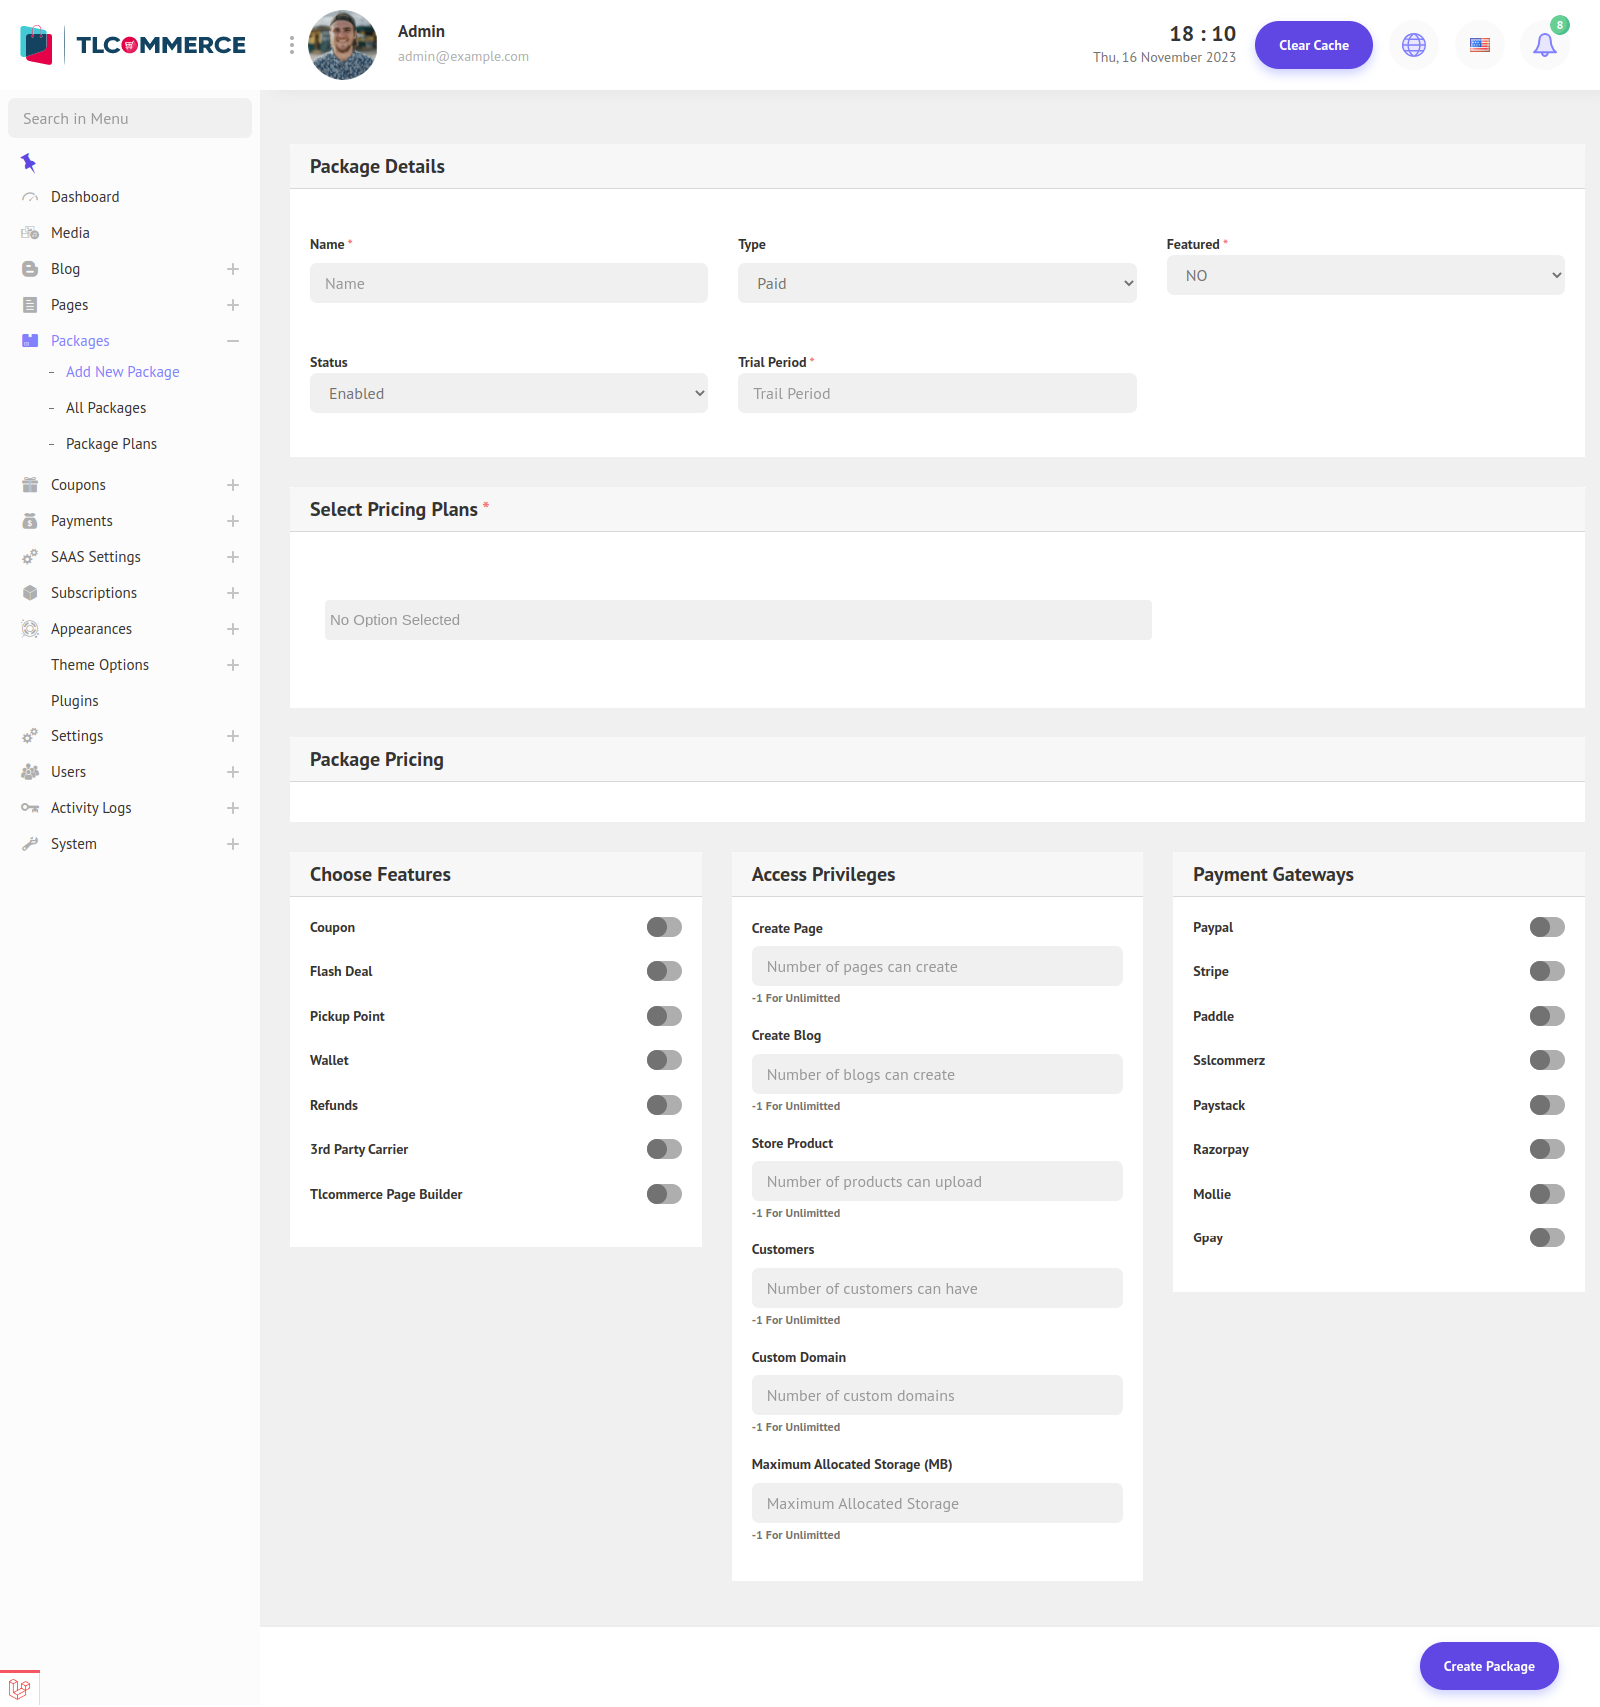The height and width of the screenshot is (1707, 1600).
Task: Open the notifications bell
Action: [1544, 45]
